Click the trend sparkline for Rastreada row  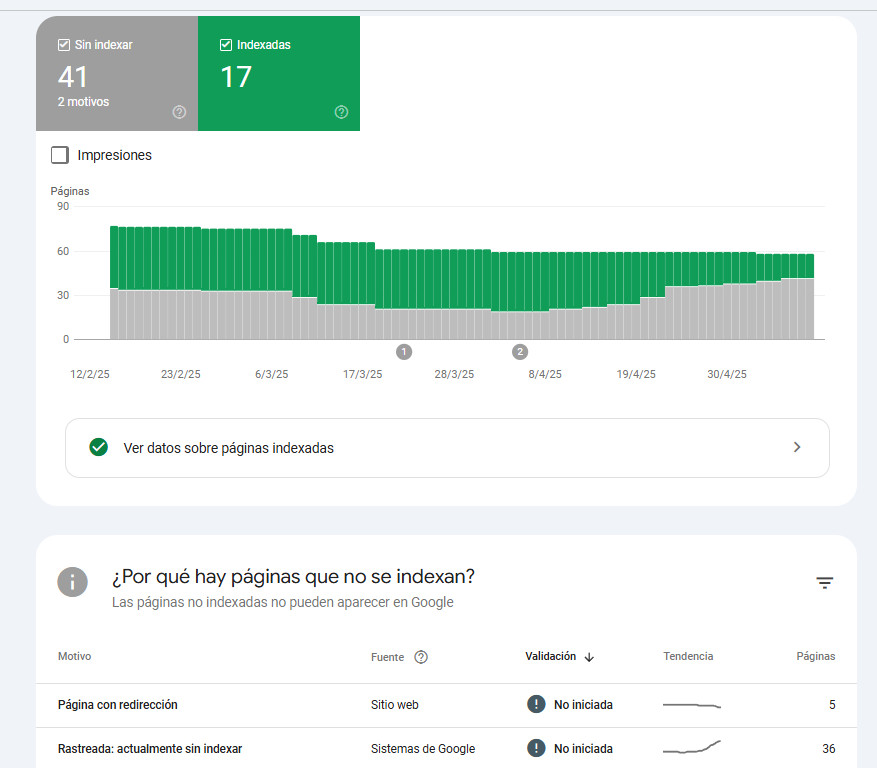(x=691, y=748)
